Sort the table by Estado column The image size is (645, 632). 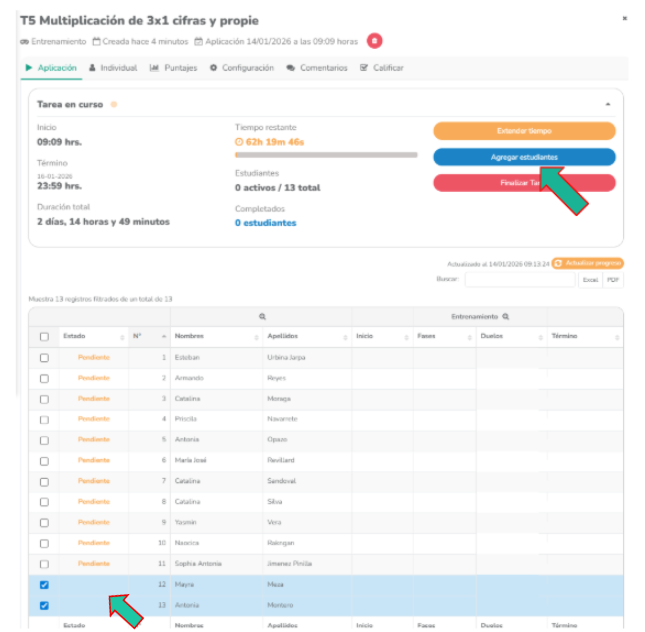92,337
